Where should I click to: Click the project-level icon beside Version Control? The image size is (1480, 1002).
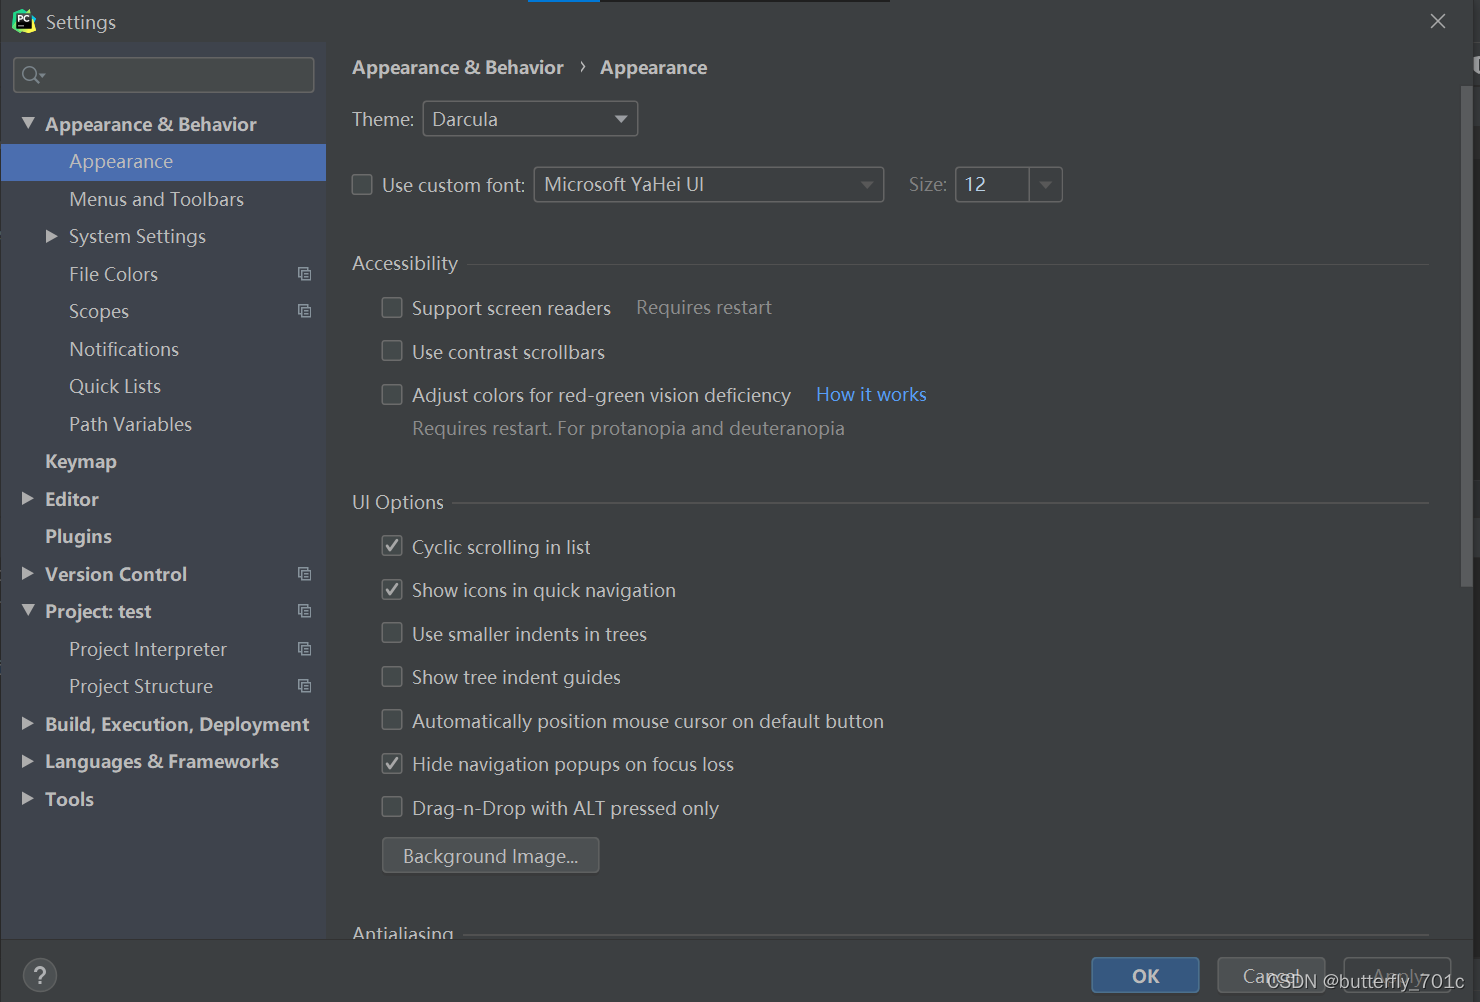point(304,574)
